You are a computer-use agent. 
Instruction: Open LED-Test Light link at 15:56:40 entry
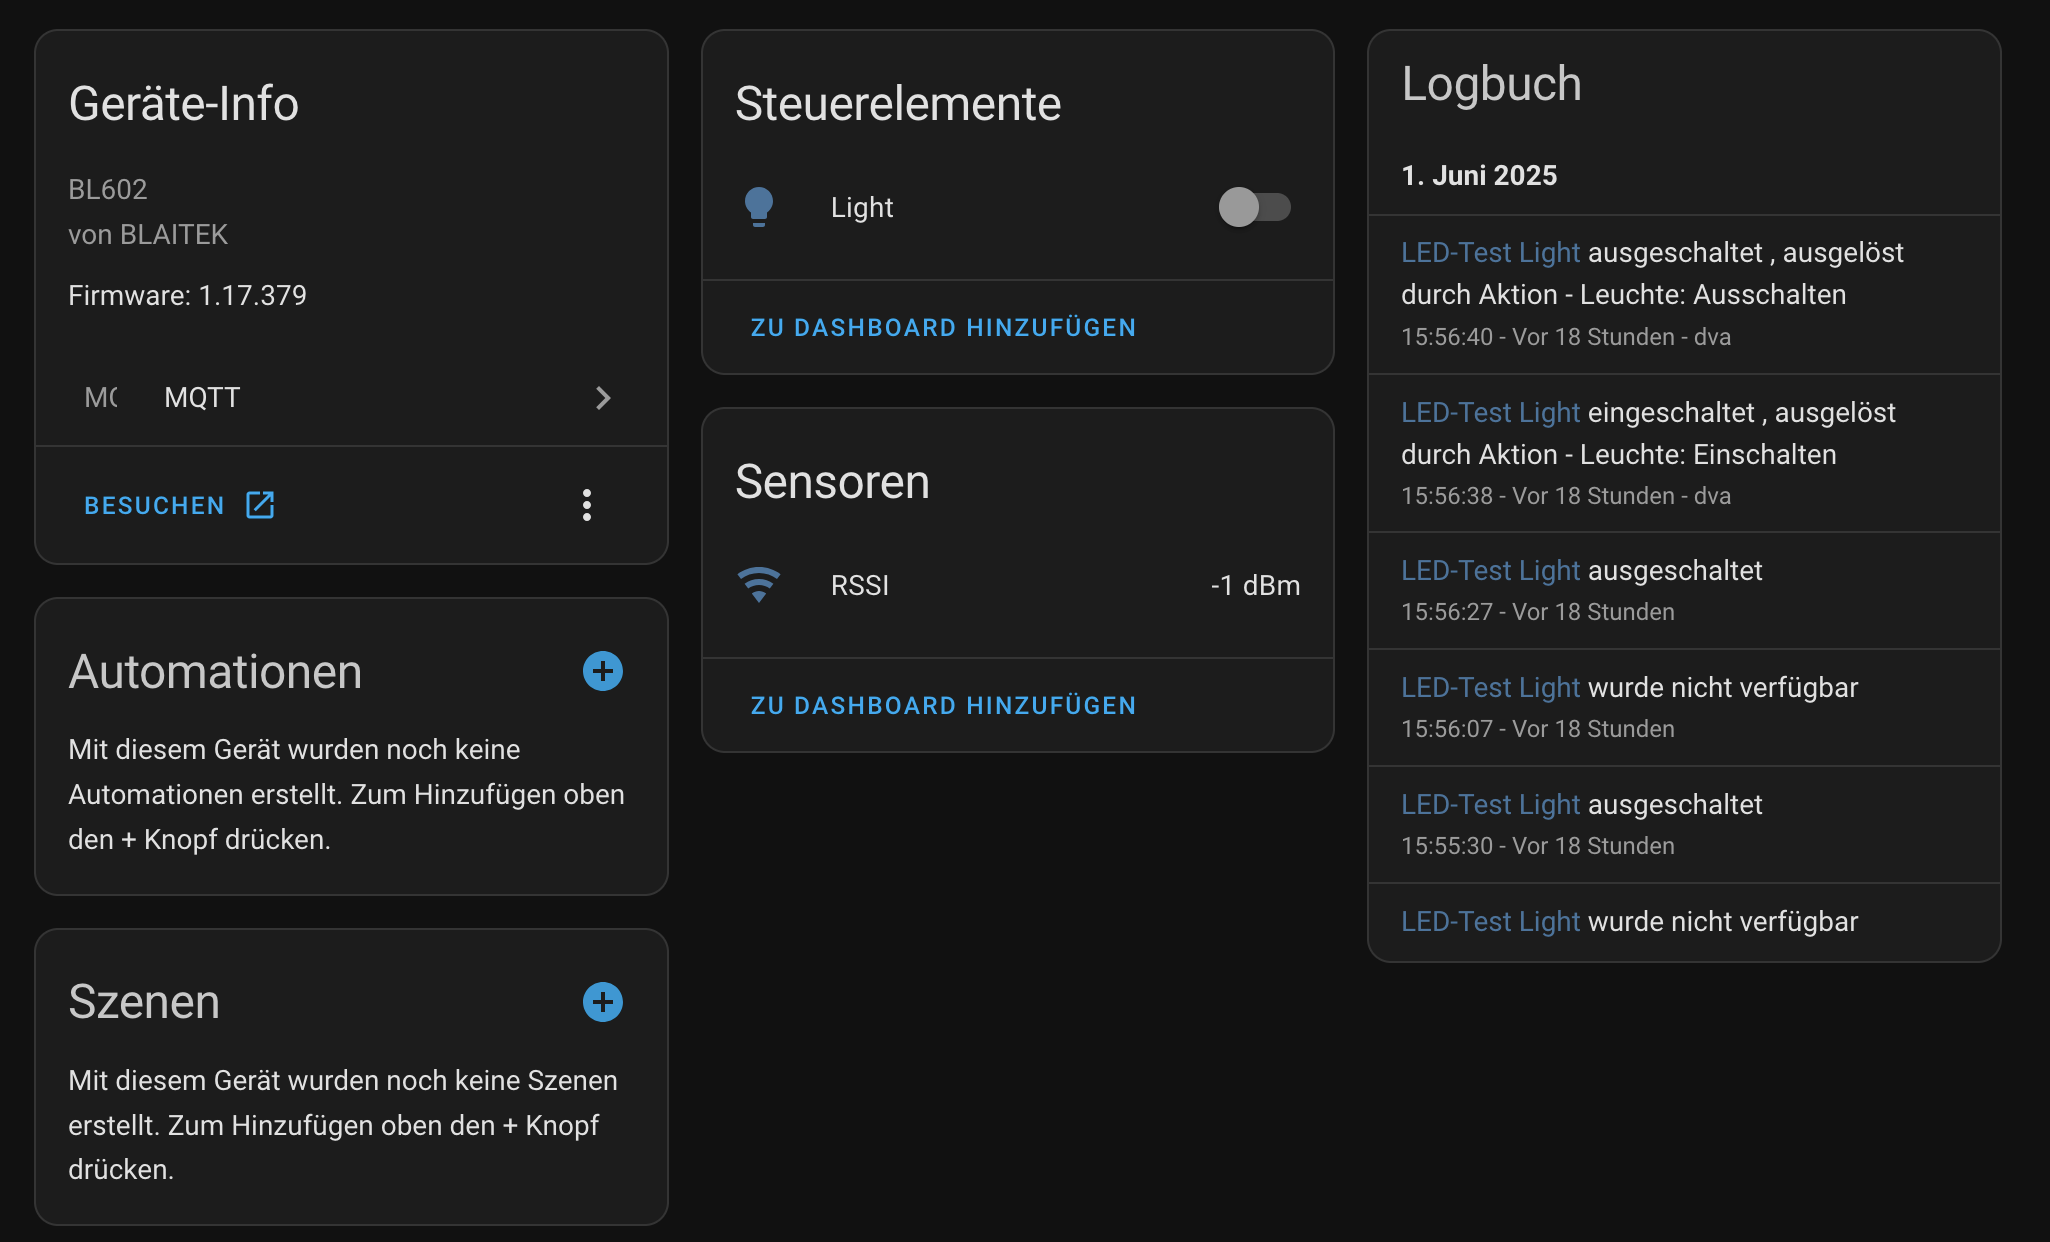[x=1490, y=252]
